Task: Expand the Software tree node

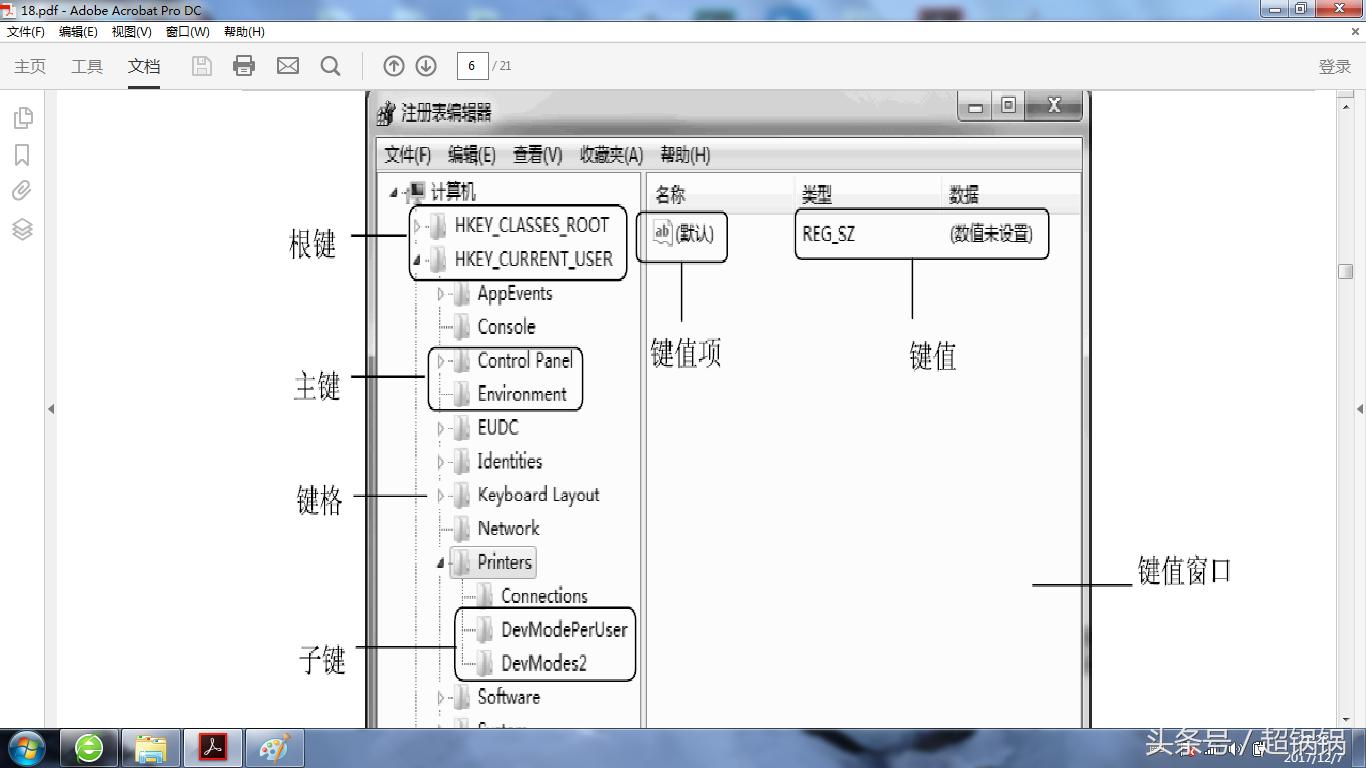Action: point(440,697)
